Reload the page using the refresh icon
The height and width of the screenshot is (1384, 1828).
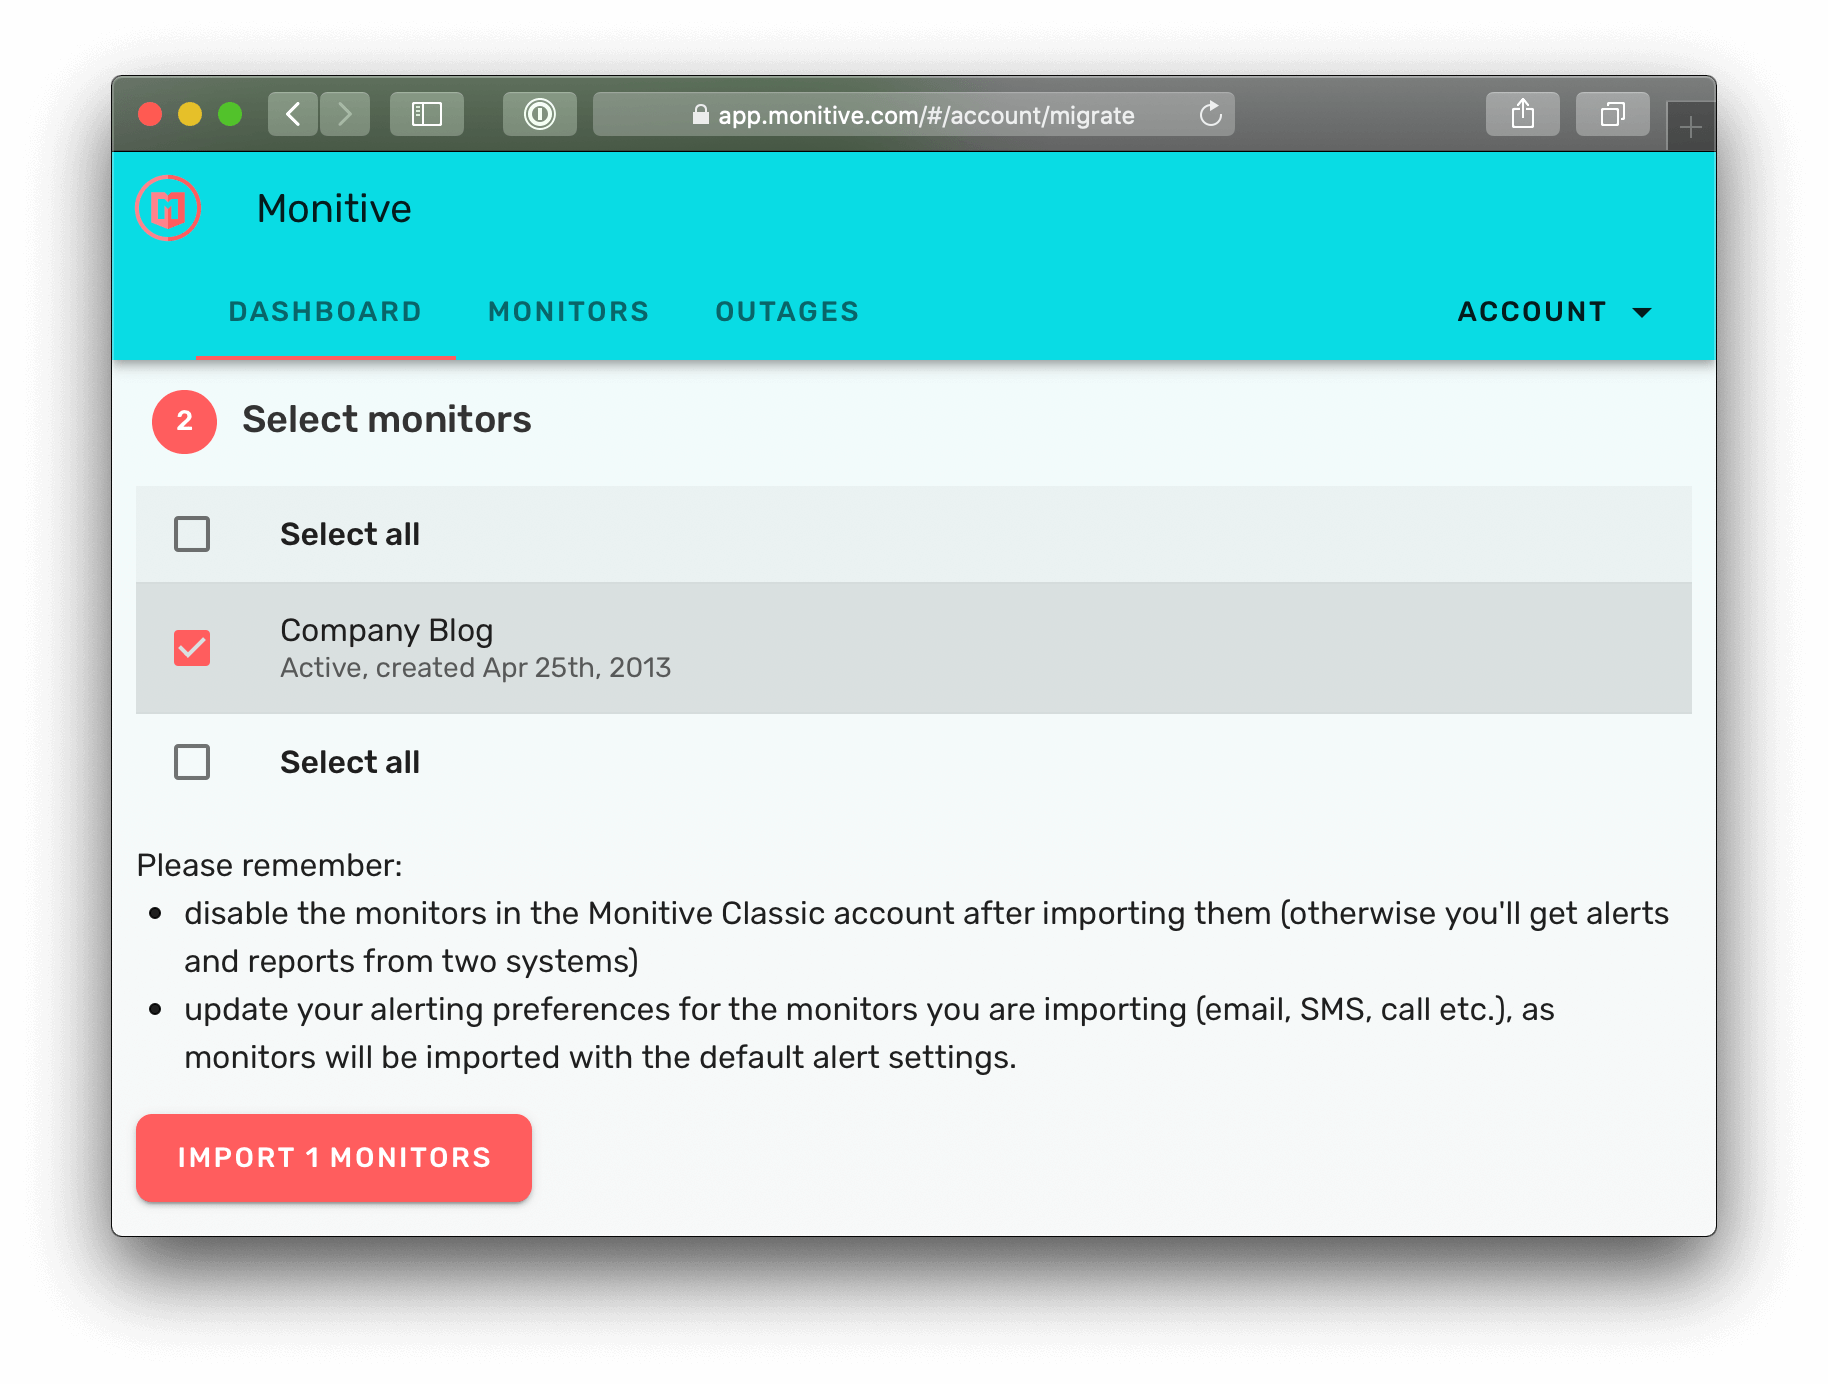pyautogui.click(x=1211, y=114)
